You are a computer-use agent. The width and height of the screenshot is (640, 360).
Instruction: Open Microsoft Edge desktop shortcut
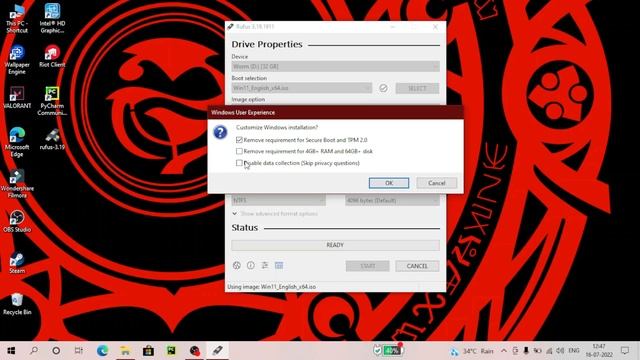click(17, 142)
